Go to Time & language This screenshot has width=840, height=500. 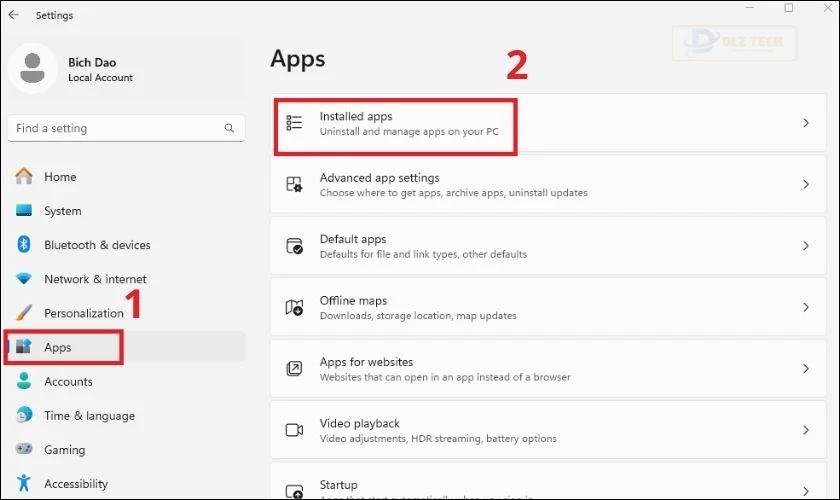[89, 416]
